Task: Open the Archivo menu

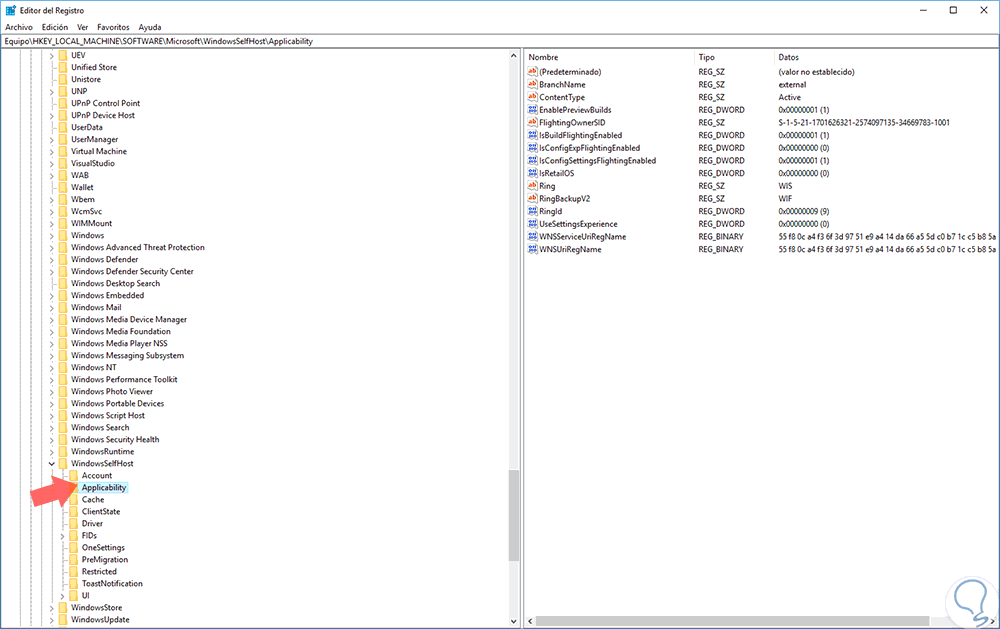Action: [x=19, y=27]
